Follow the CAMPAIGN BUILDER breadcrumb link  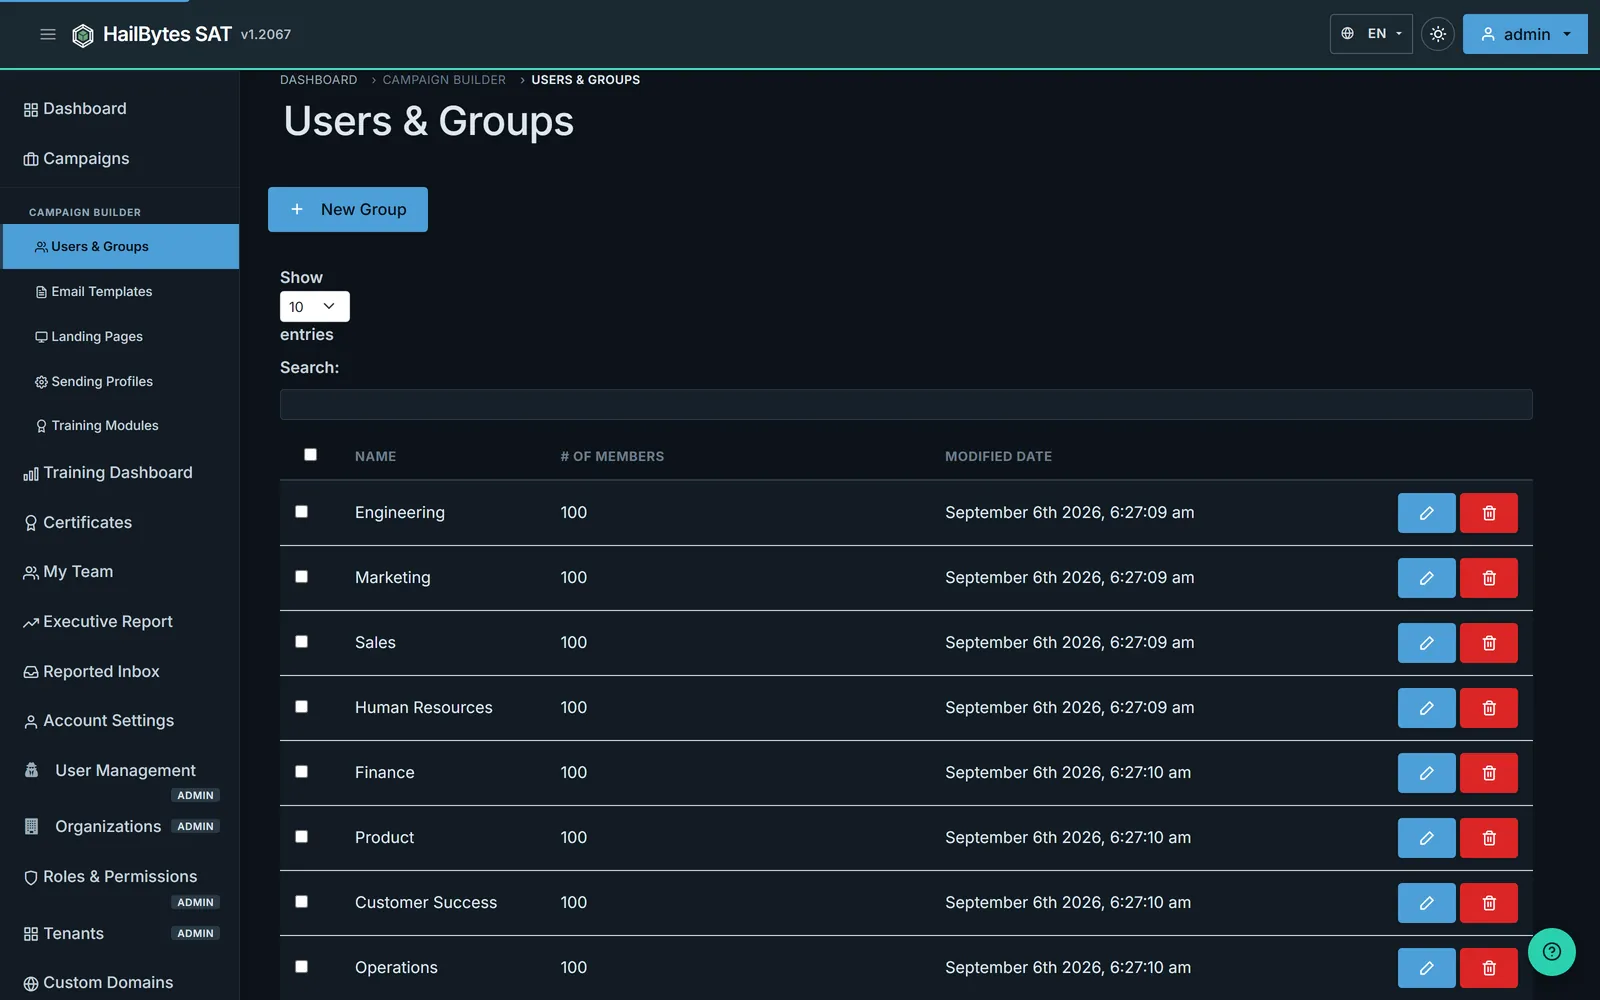pos(444,80)
